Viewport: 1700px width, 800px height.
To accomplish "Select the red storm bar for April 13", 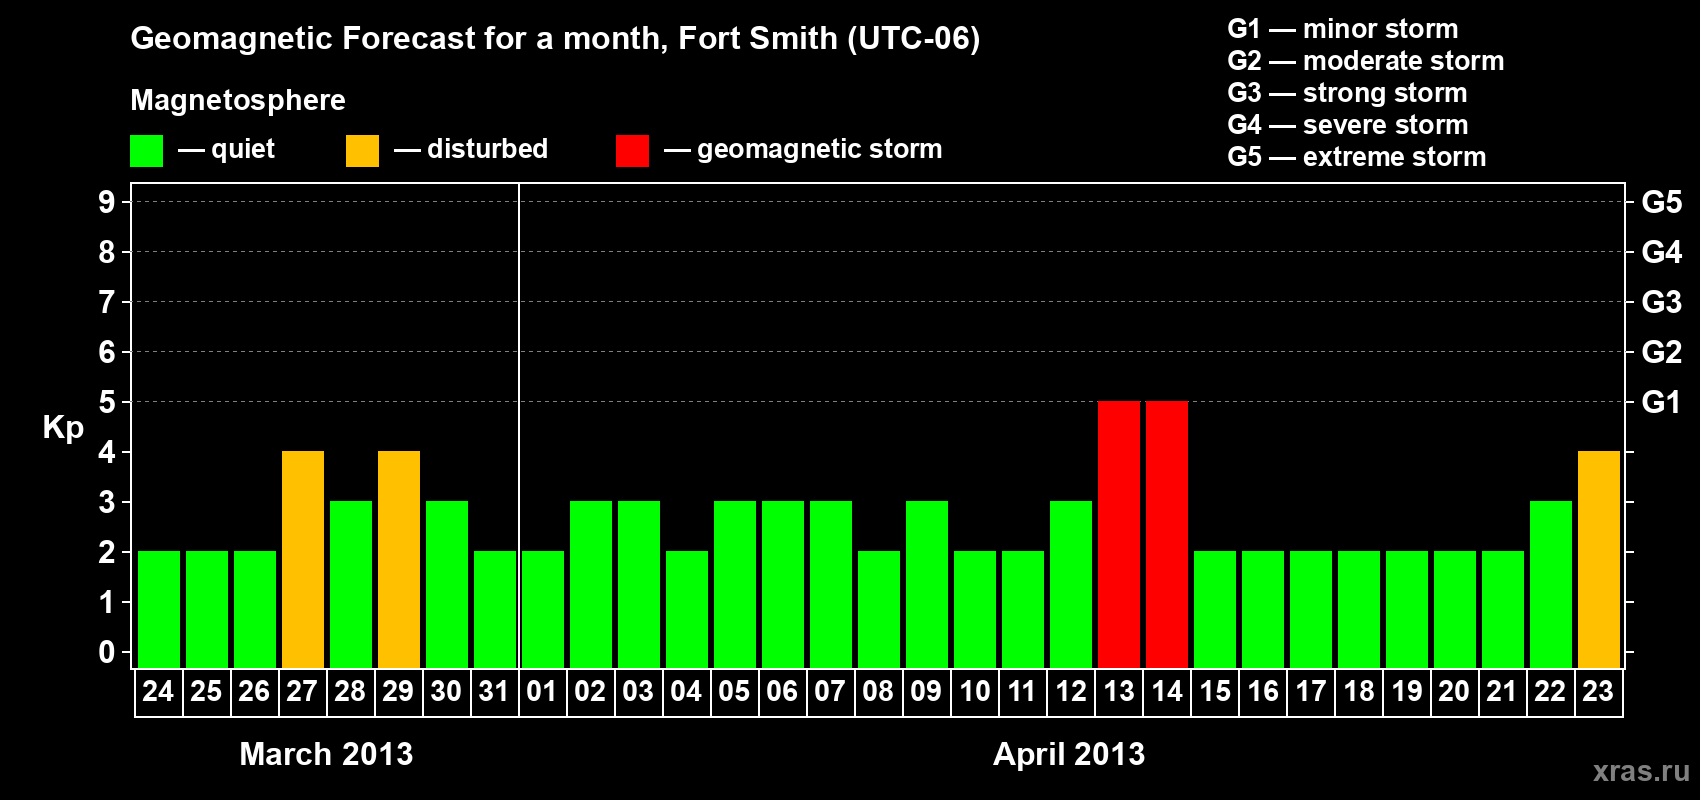I will (x=1119, y=534).
